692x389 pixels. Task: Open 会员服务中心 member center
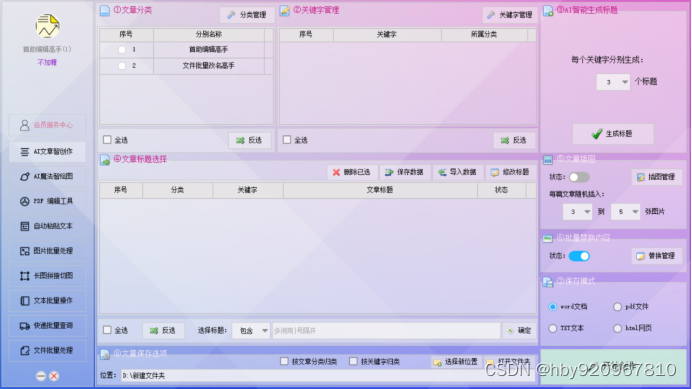pyautogui.click(x=47, y=125)
